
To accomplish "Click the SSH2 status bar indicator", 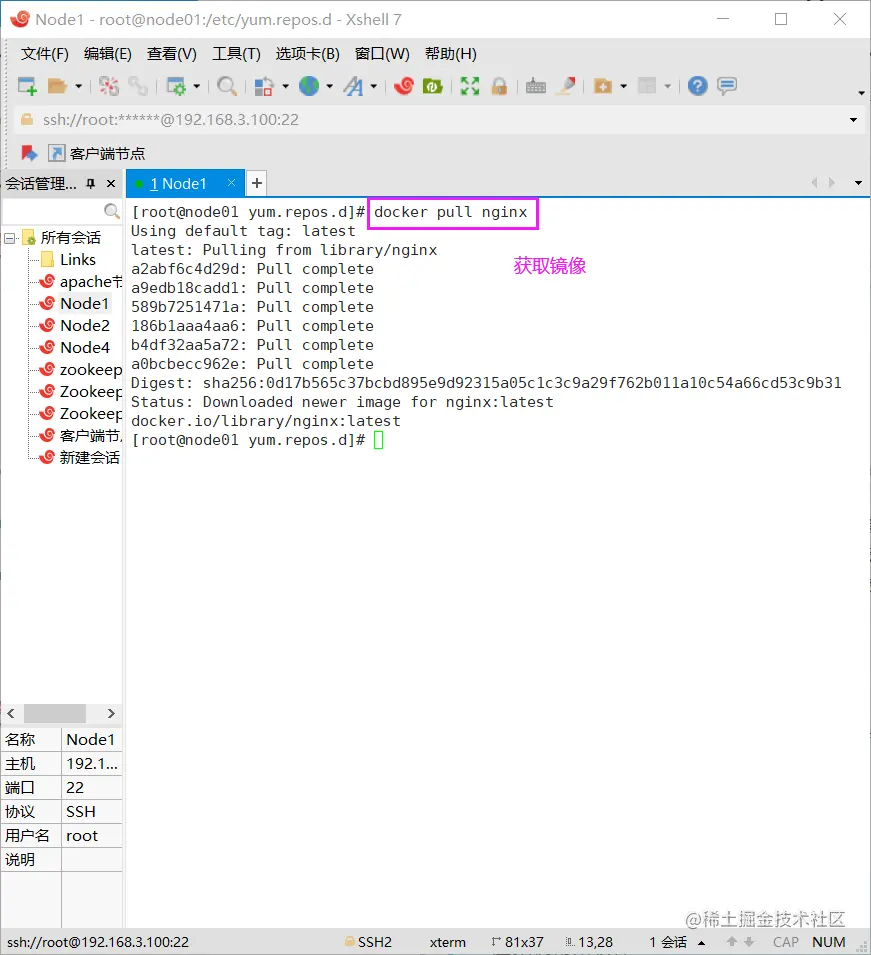I will pyautogui.click(x=368, y=942).
